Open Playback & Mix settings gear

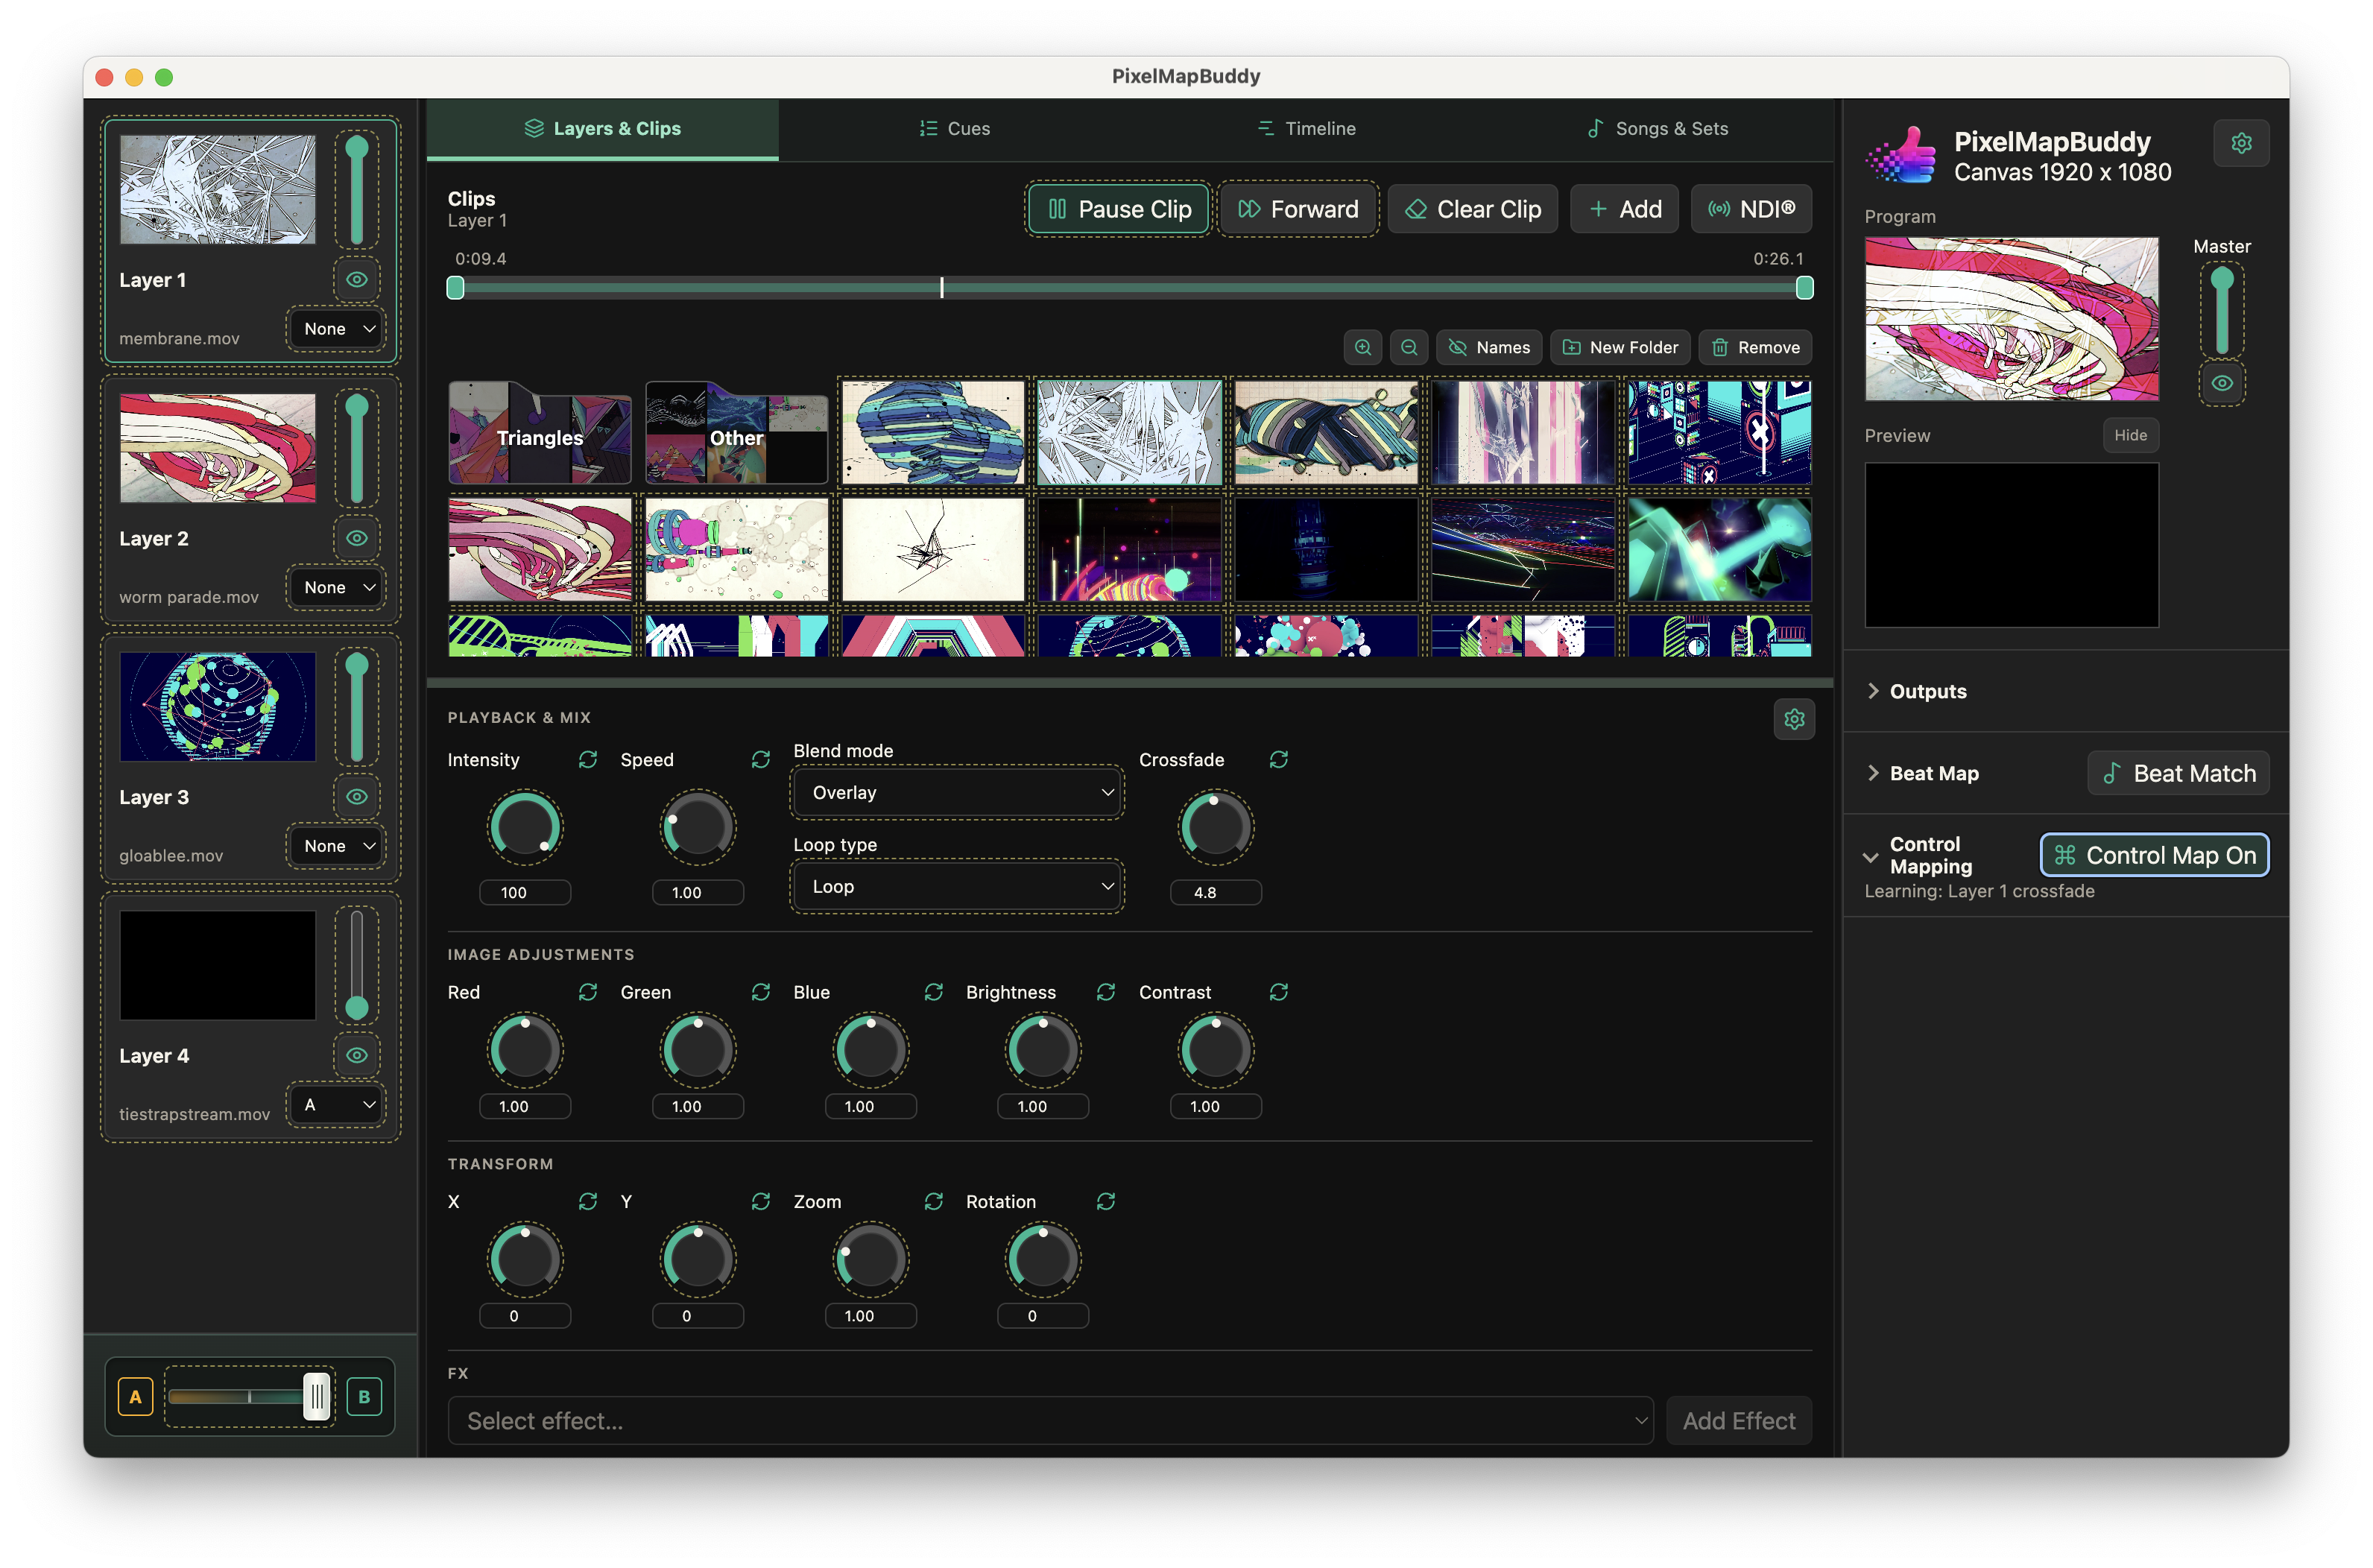(x=1794, y=719)
